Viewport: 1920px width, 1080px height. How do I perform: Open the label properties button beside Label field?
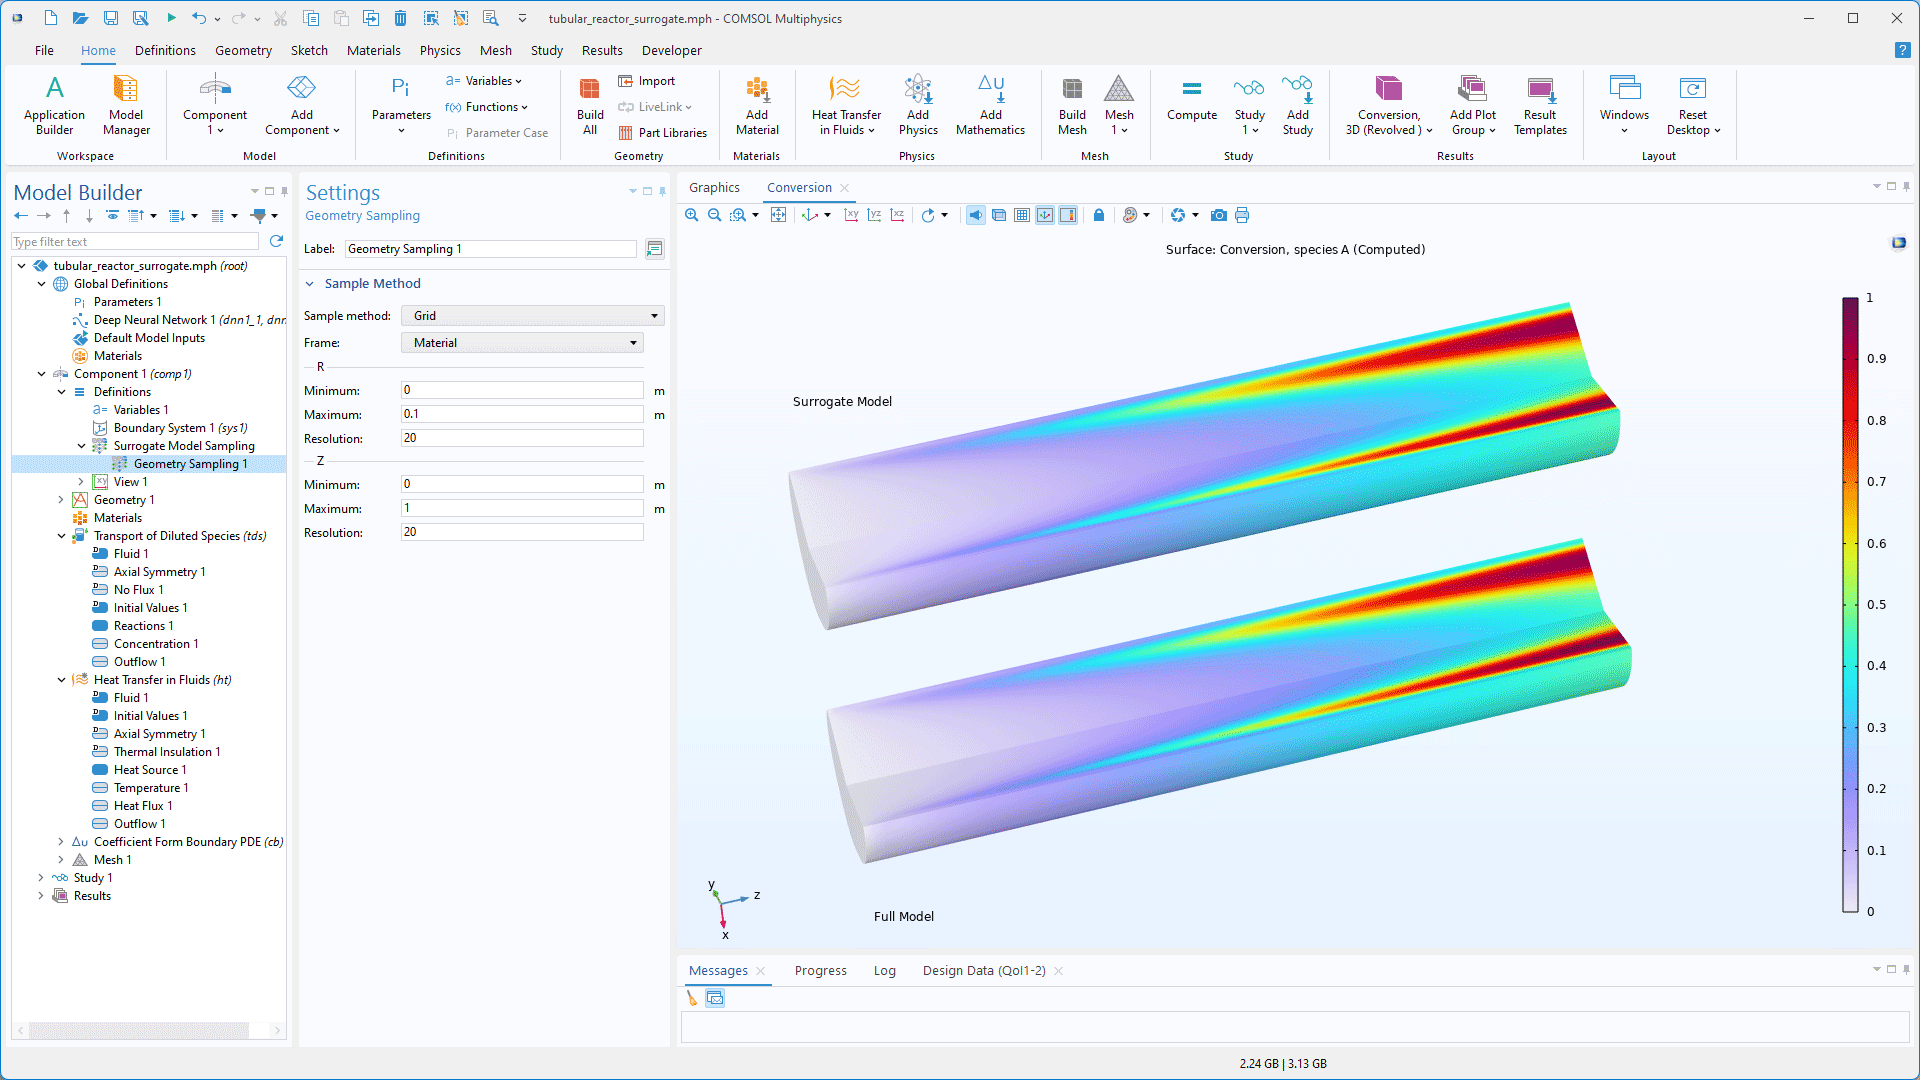[655, 249]
